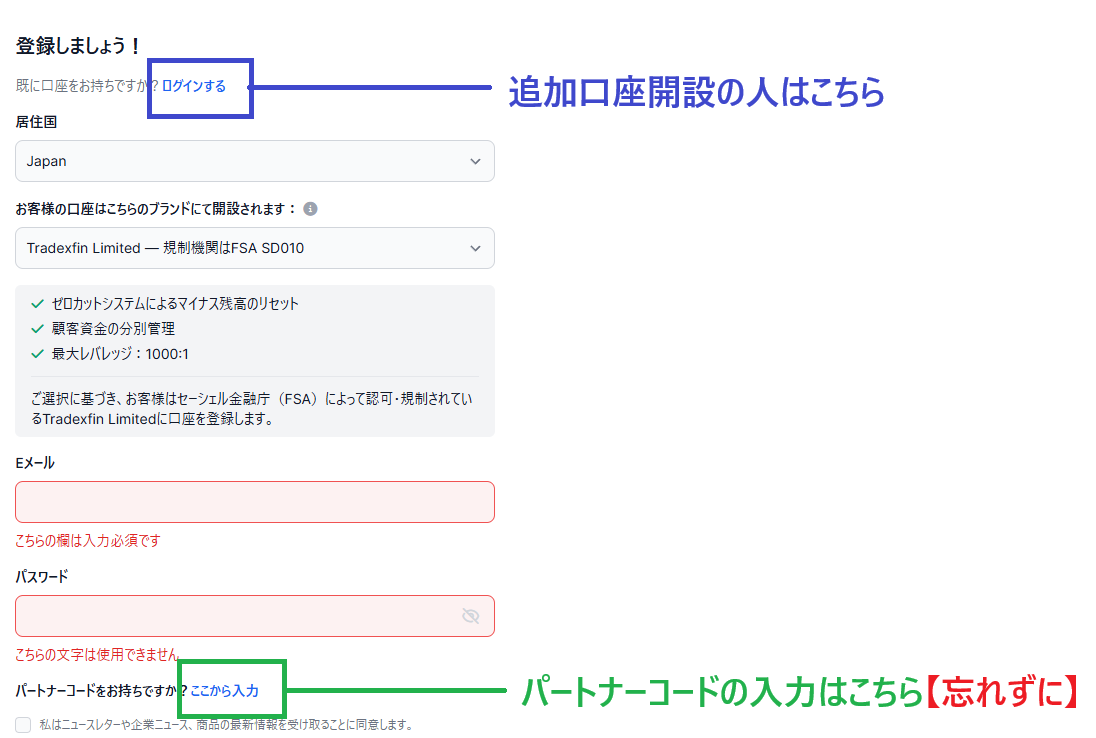Open the 居住国 dropdown showing Japan
1096x738 pixels.
(240, 161)
